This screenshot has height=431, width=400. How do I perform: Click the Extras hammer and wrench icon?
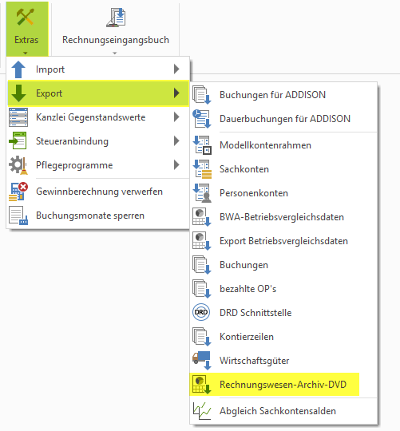tap(26, 17)
